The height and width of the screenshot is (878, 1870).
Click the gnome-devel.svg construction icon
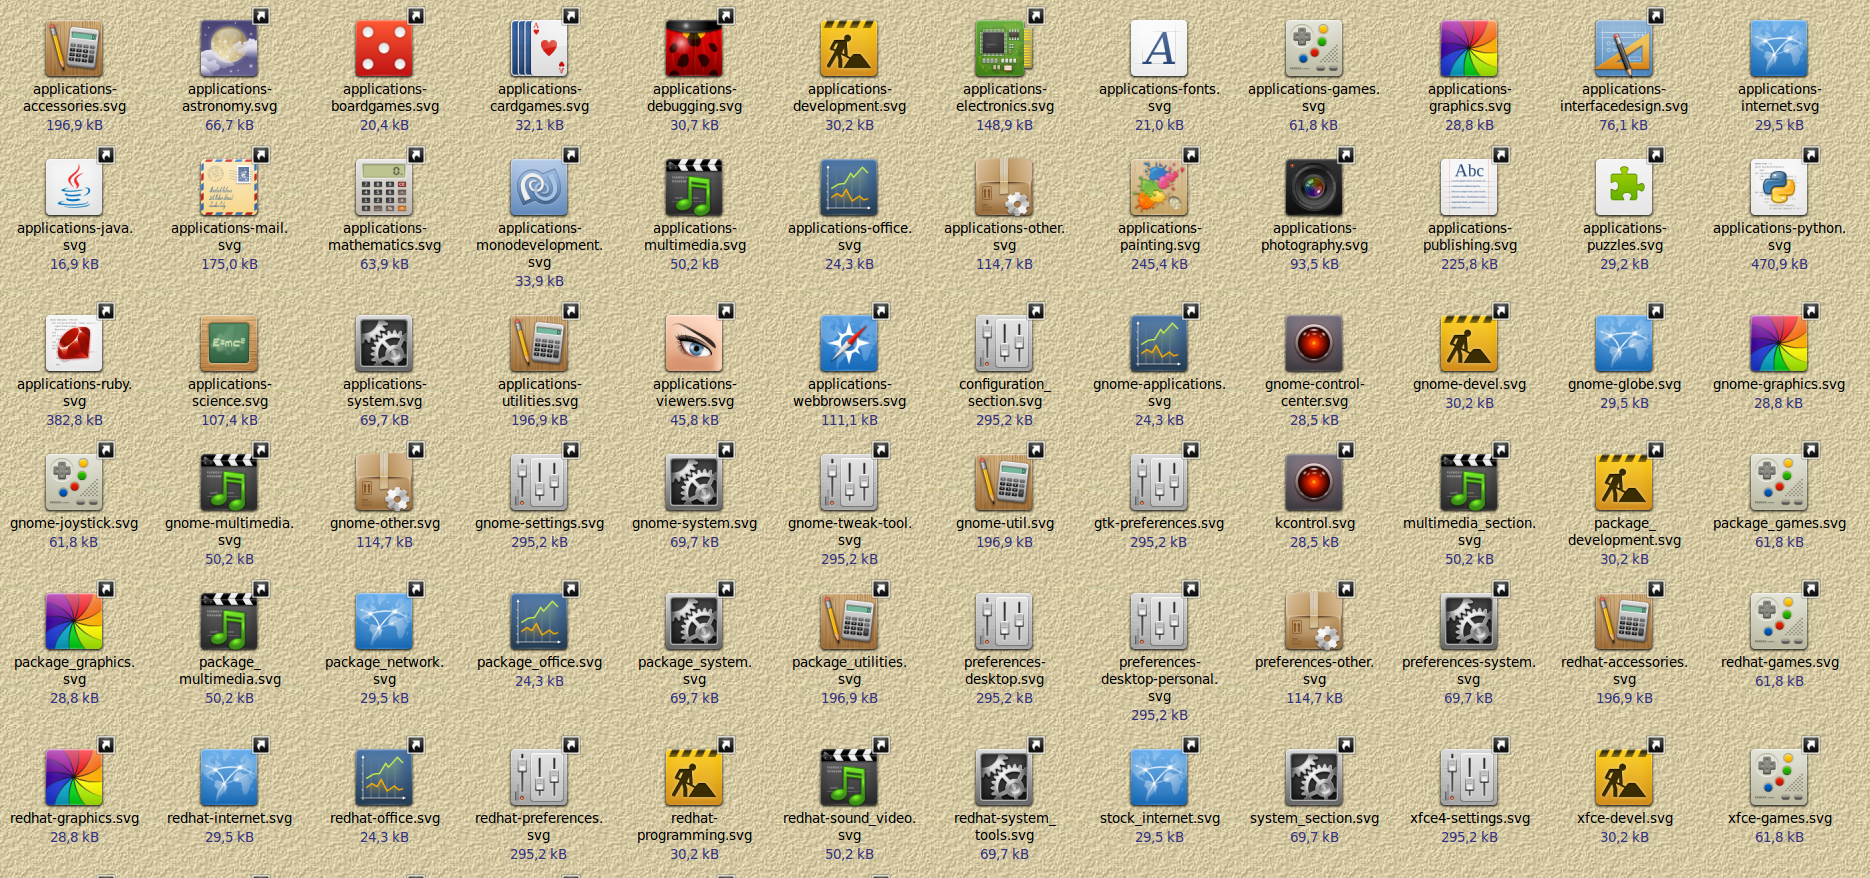[1469, 343]
